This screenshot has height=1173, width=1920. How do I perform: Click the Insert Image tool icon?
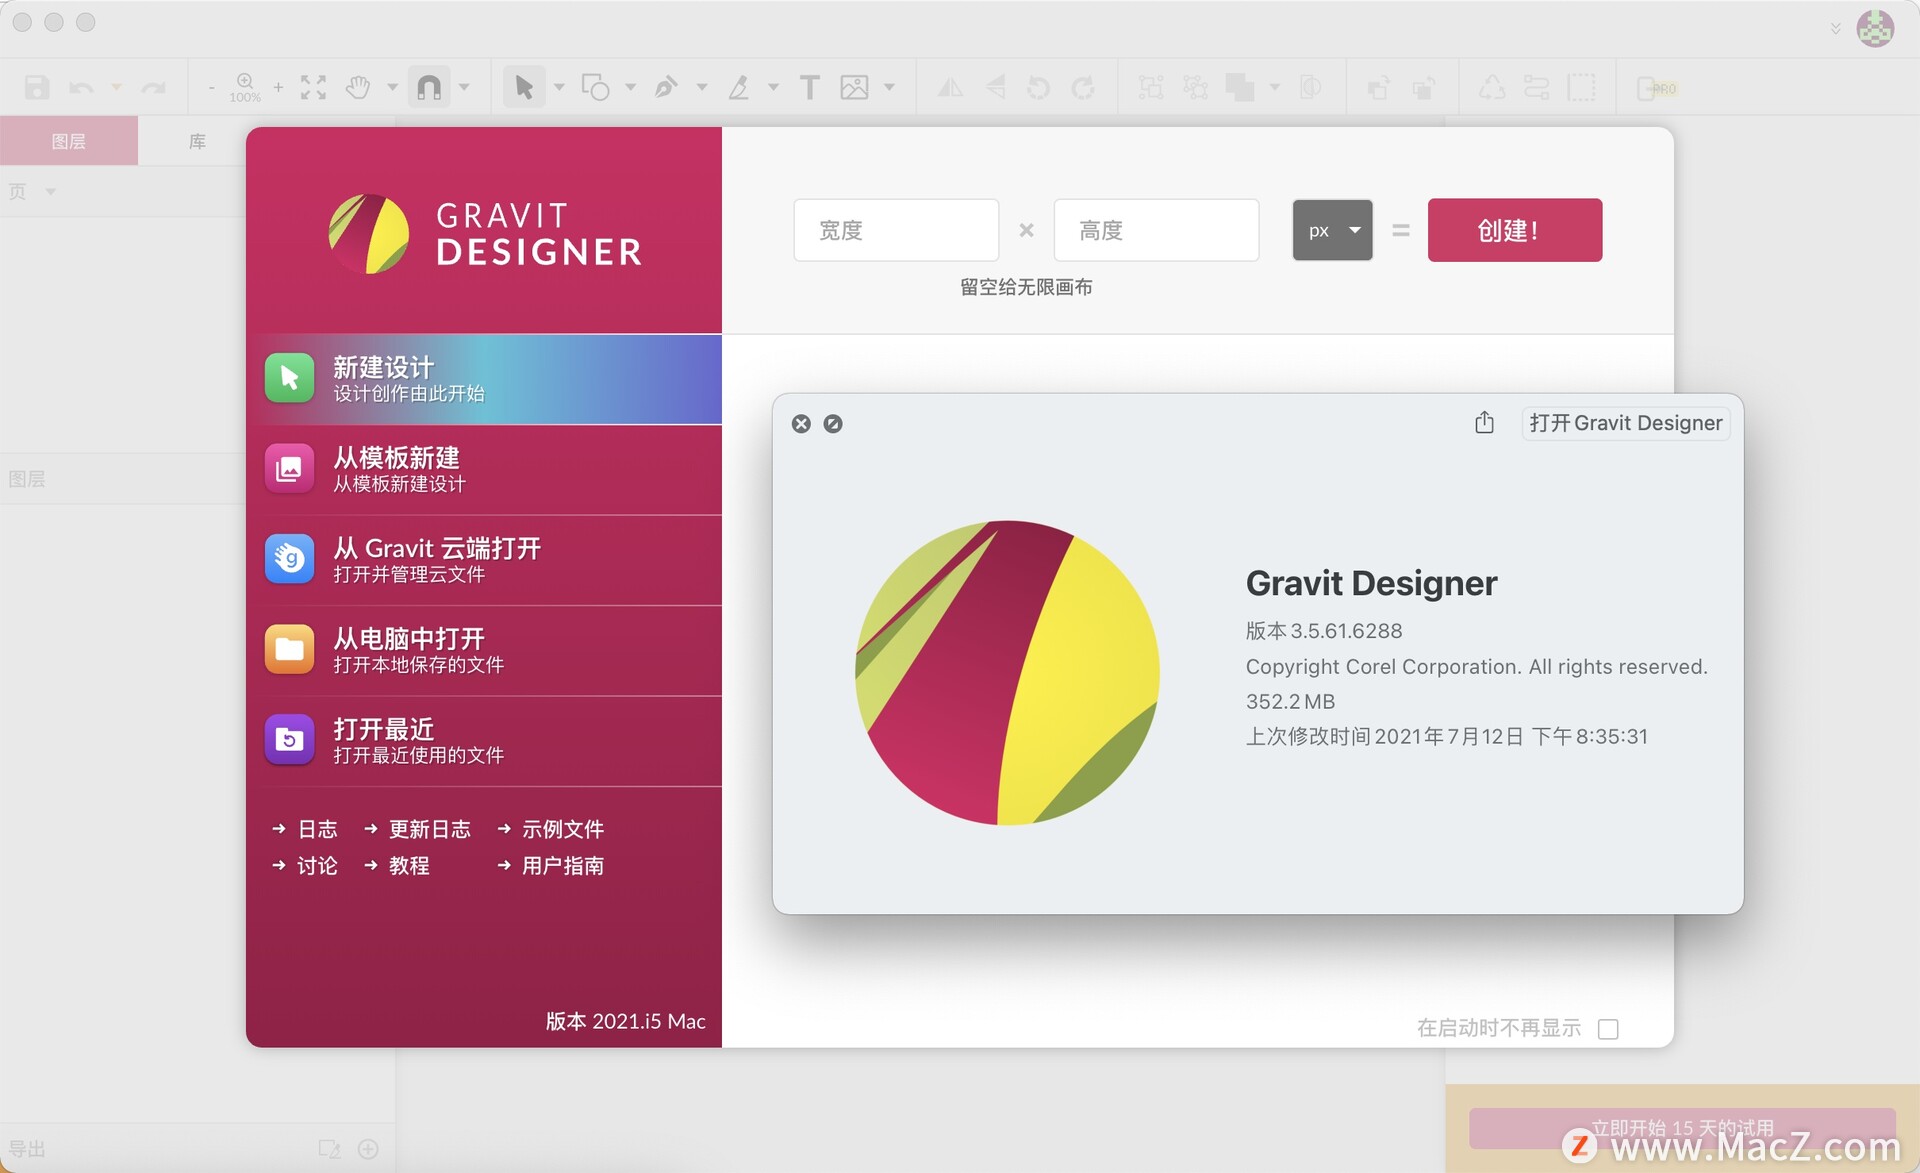coord(854,88)
